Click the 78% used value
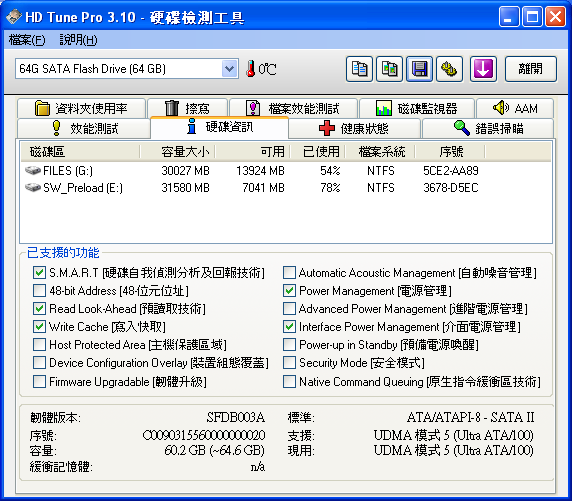The width and height of the screenshot is (572, 501). pyautogui.click(x=330, y=188)
